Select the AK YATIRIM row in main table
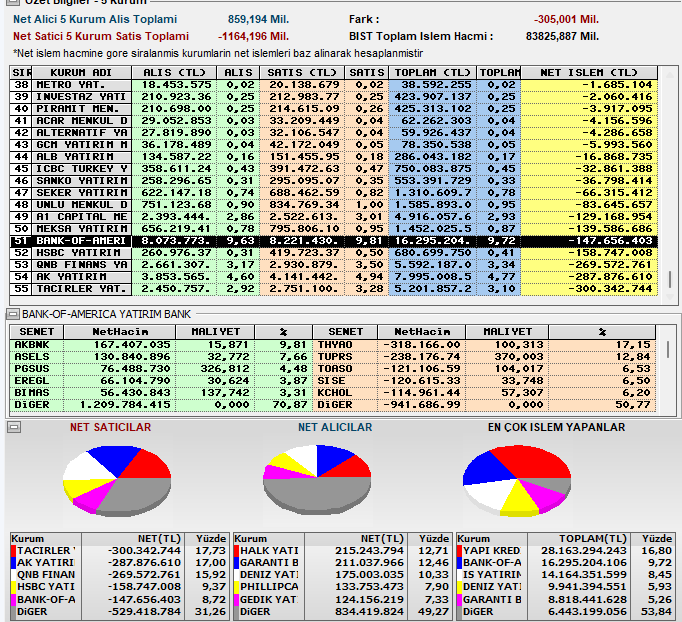 [x=334, y=277]
